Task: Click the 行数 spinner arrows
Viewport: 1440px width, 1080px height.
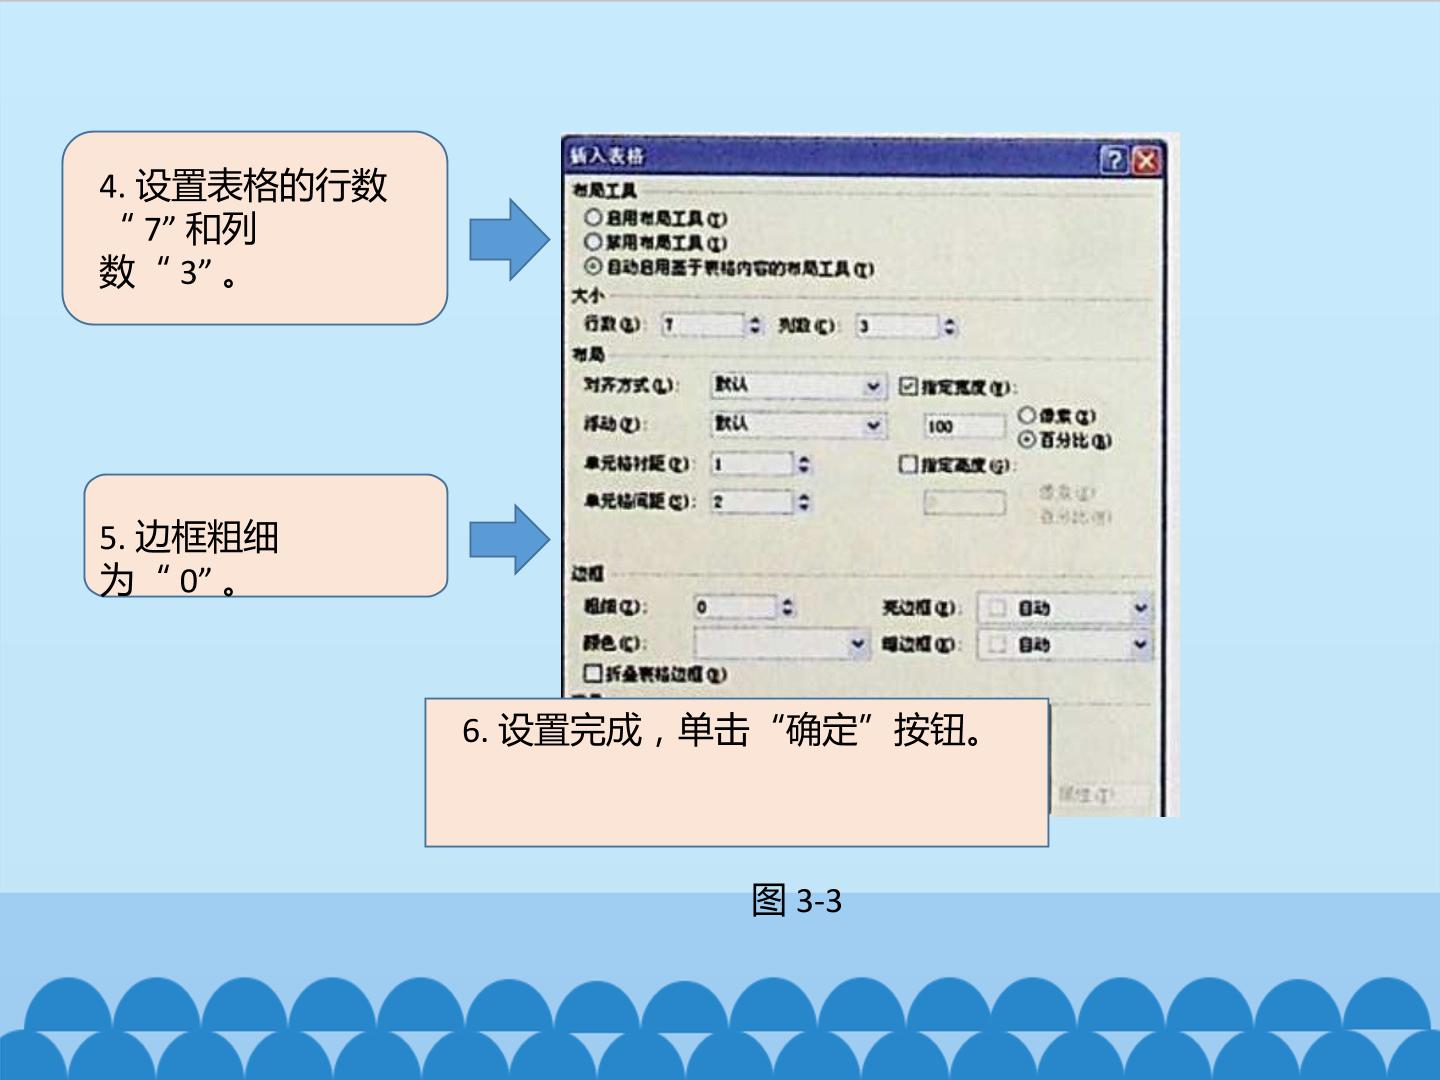Action: (755, 326)
